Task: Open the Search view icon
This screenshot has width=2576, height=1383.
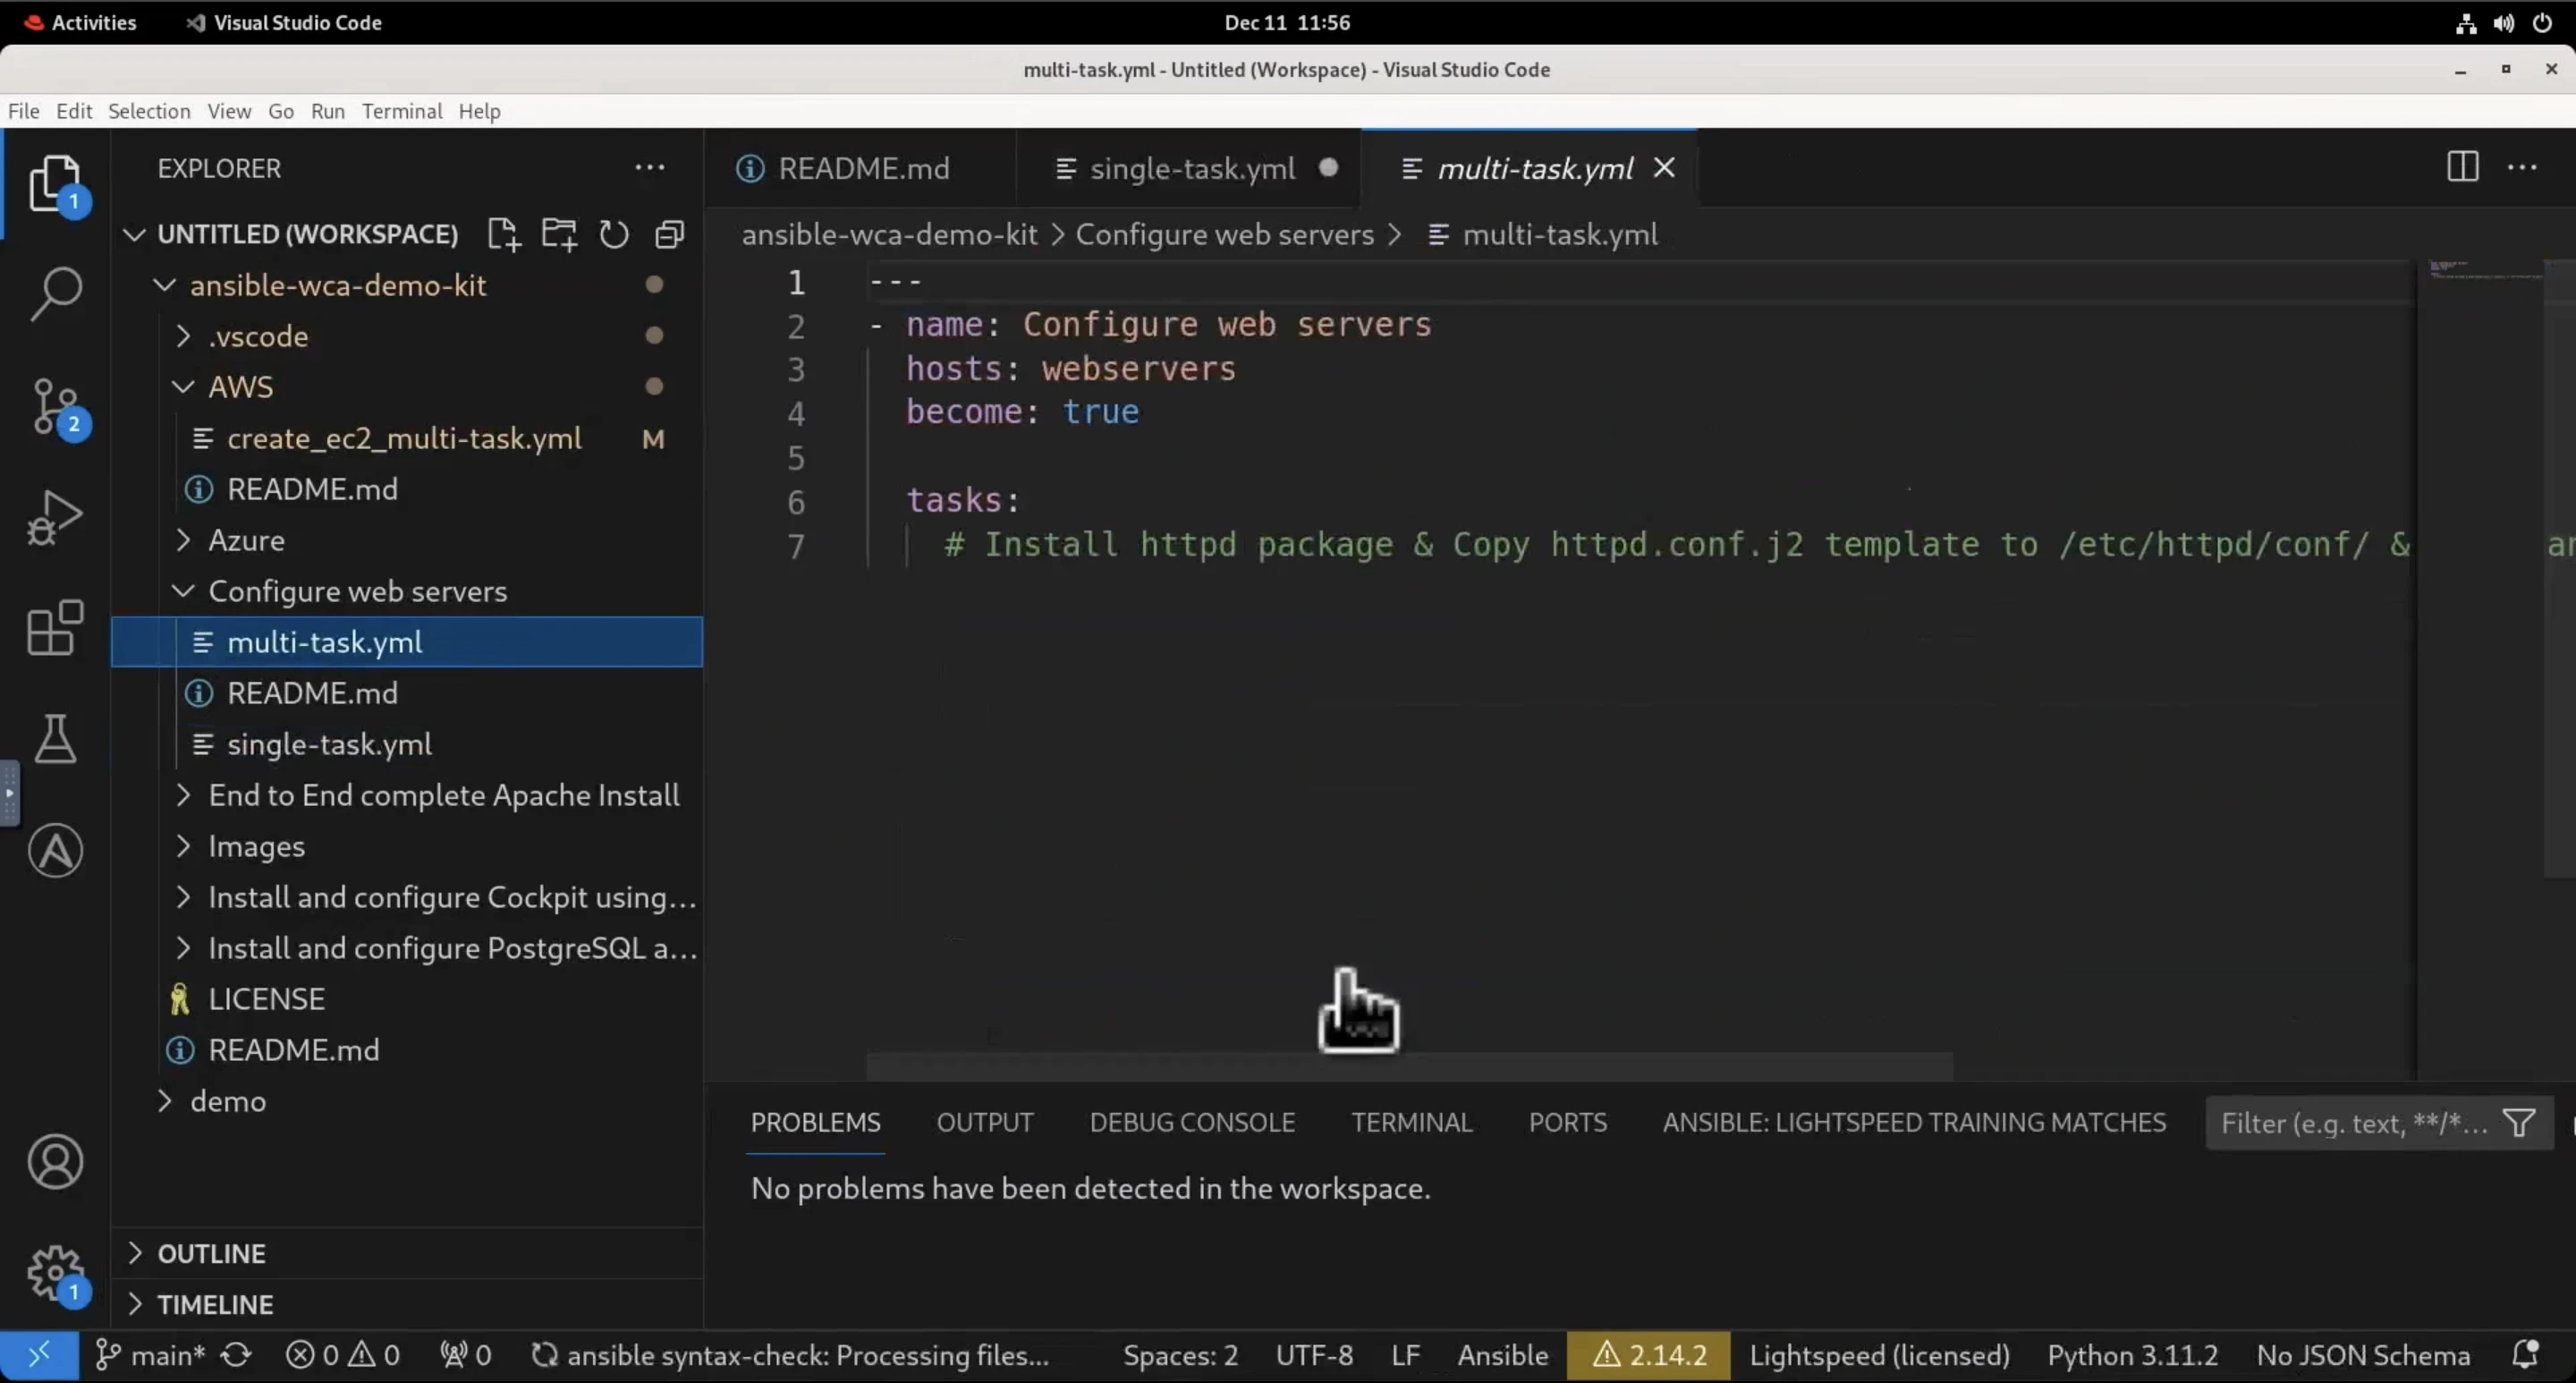Action: pyautogui.click(x=55, y=294)
